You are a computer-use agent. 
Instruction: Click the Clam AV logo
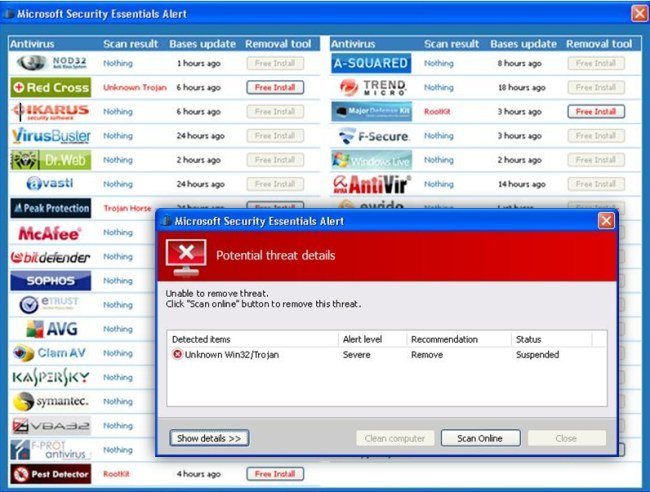pyautogui.click(x=49, y=353)
